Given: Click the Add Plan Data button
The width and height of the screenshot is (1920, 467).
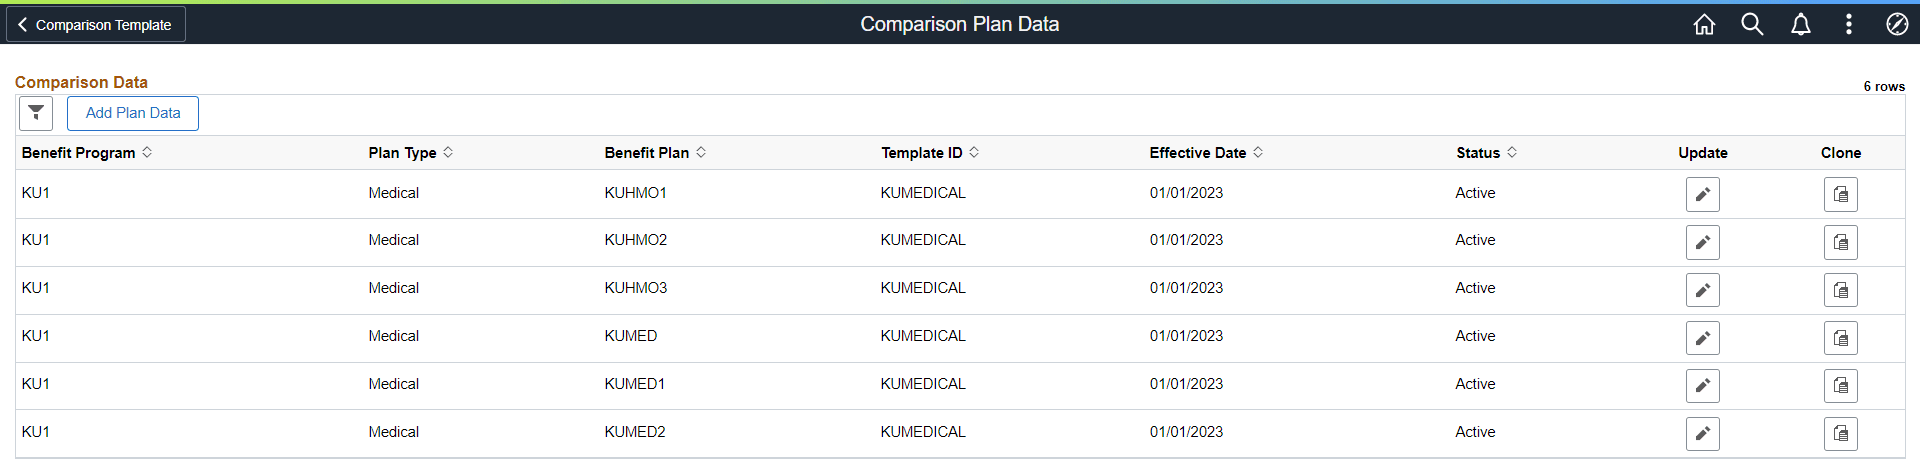Looking at the screenshot, I should [x=133, y=113].
